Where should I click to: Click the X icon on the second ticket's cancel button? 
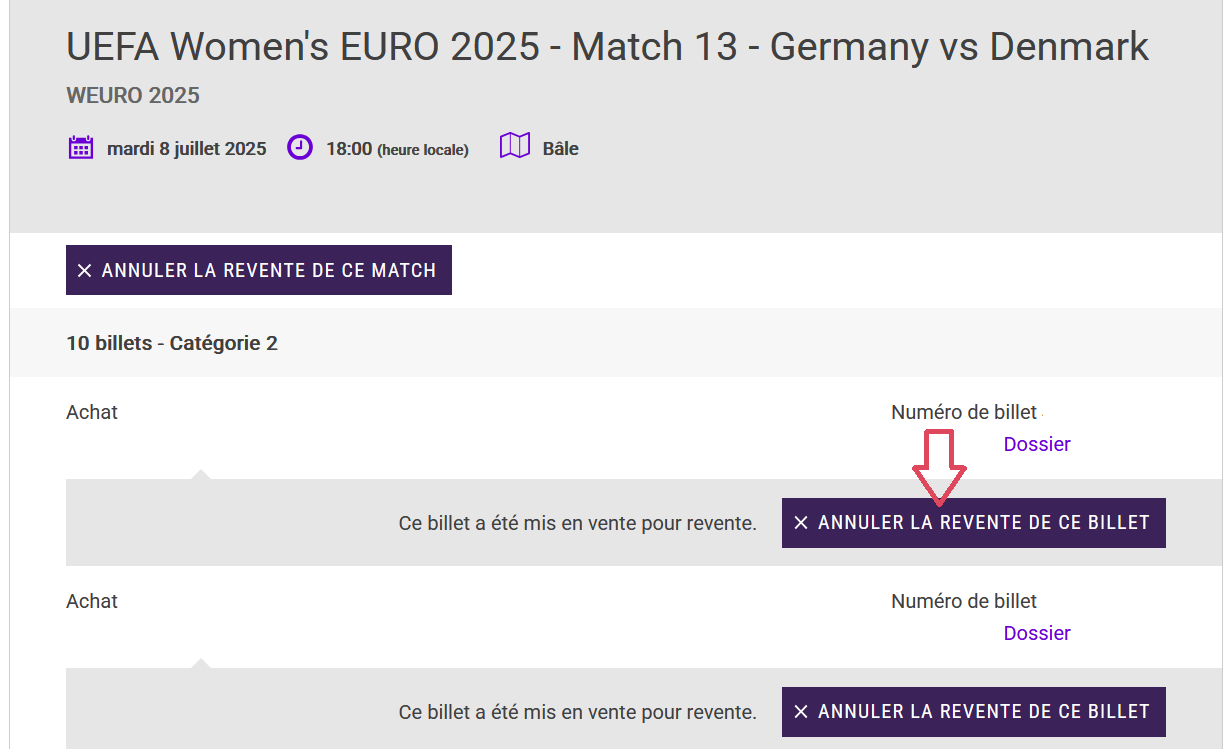[801, 712]
